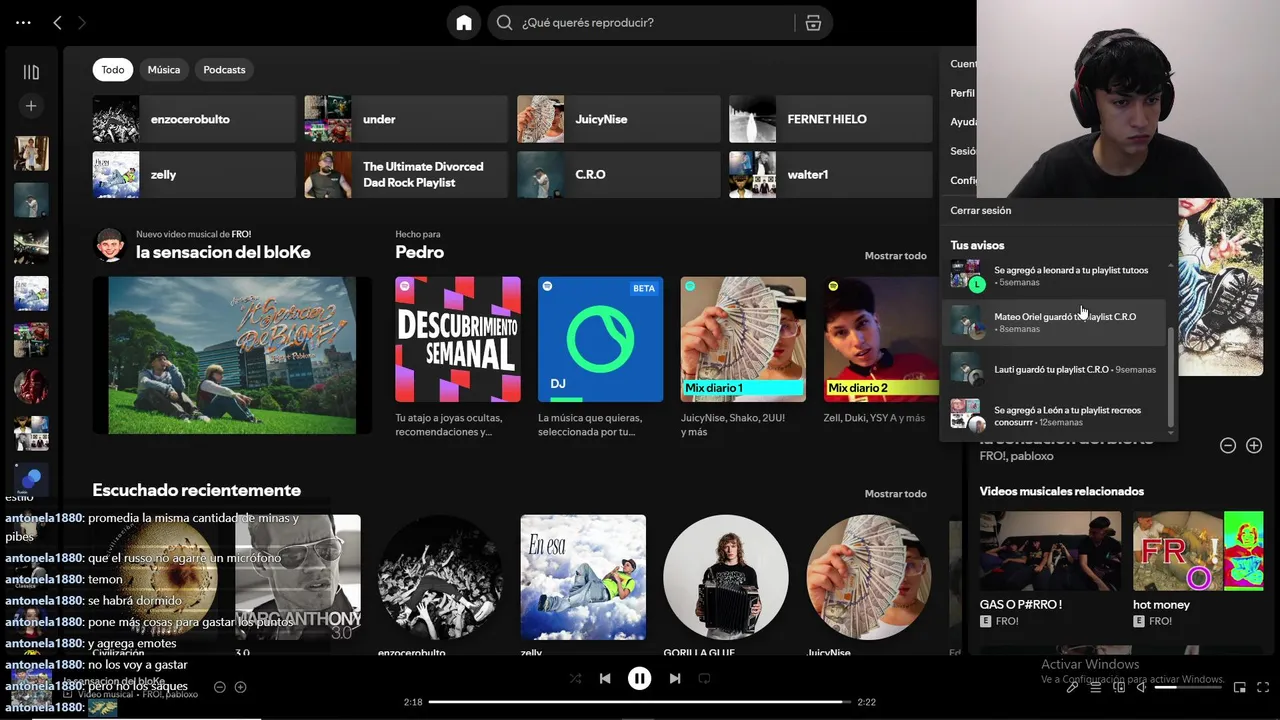Open Descubrimiento Semanal playlist cover
This screenshot has width=1280, height=720.
(458, 339)
